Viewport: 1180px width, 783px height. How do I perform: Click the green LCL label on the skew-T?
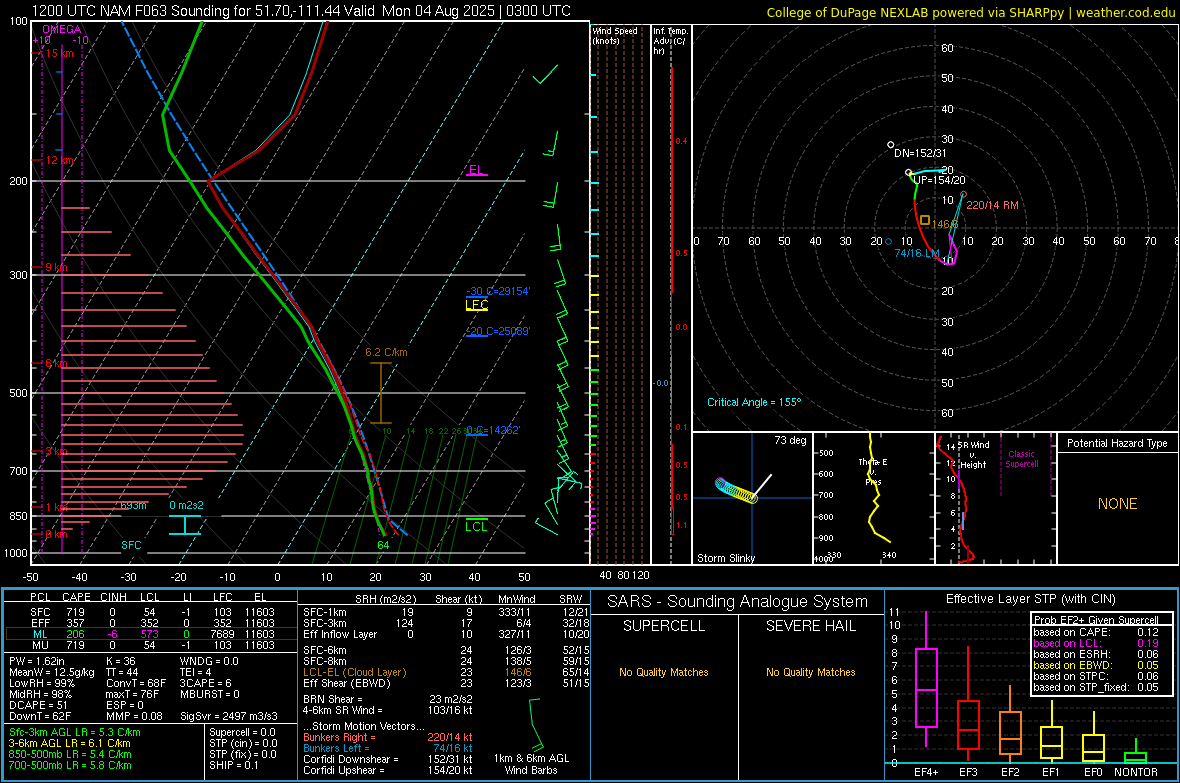click(x=476, y=526)
